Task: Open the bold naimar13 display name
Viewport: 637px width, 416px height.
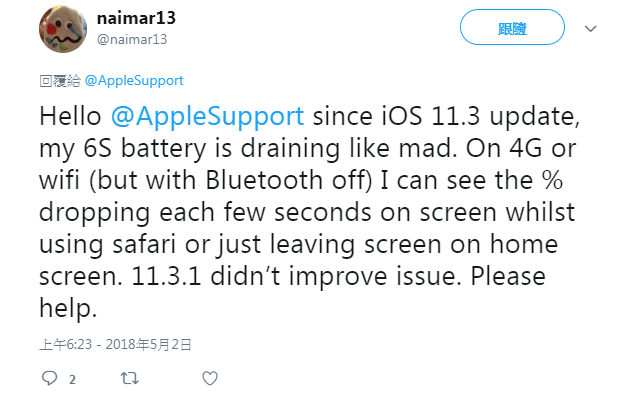Action: pyautogui.click(x=136, y=18)
